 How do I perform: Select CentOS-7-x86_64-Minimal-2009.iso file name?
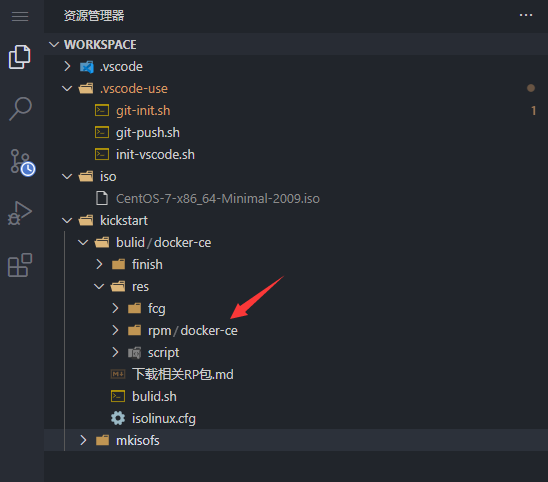[218, 199]
